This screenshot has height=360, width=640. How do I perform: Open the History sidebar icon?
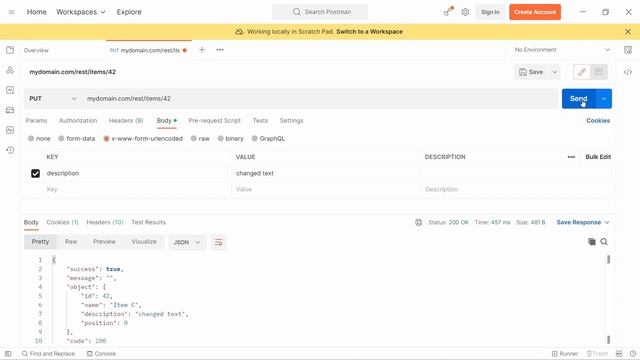[10, 150]
